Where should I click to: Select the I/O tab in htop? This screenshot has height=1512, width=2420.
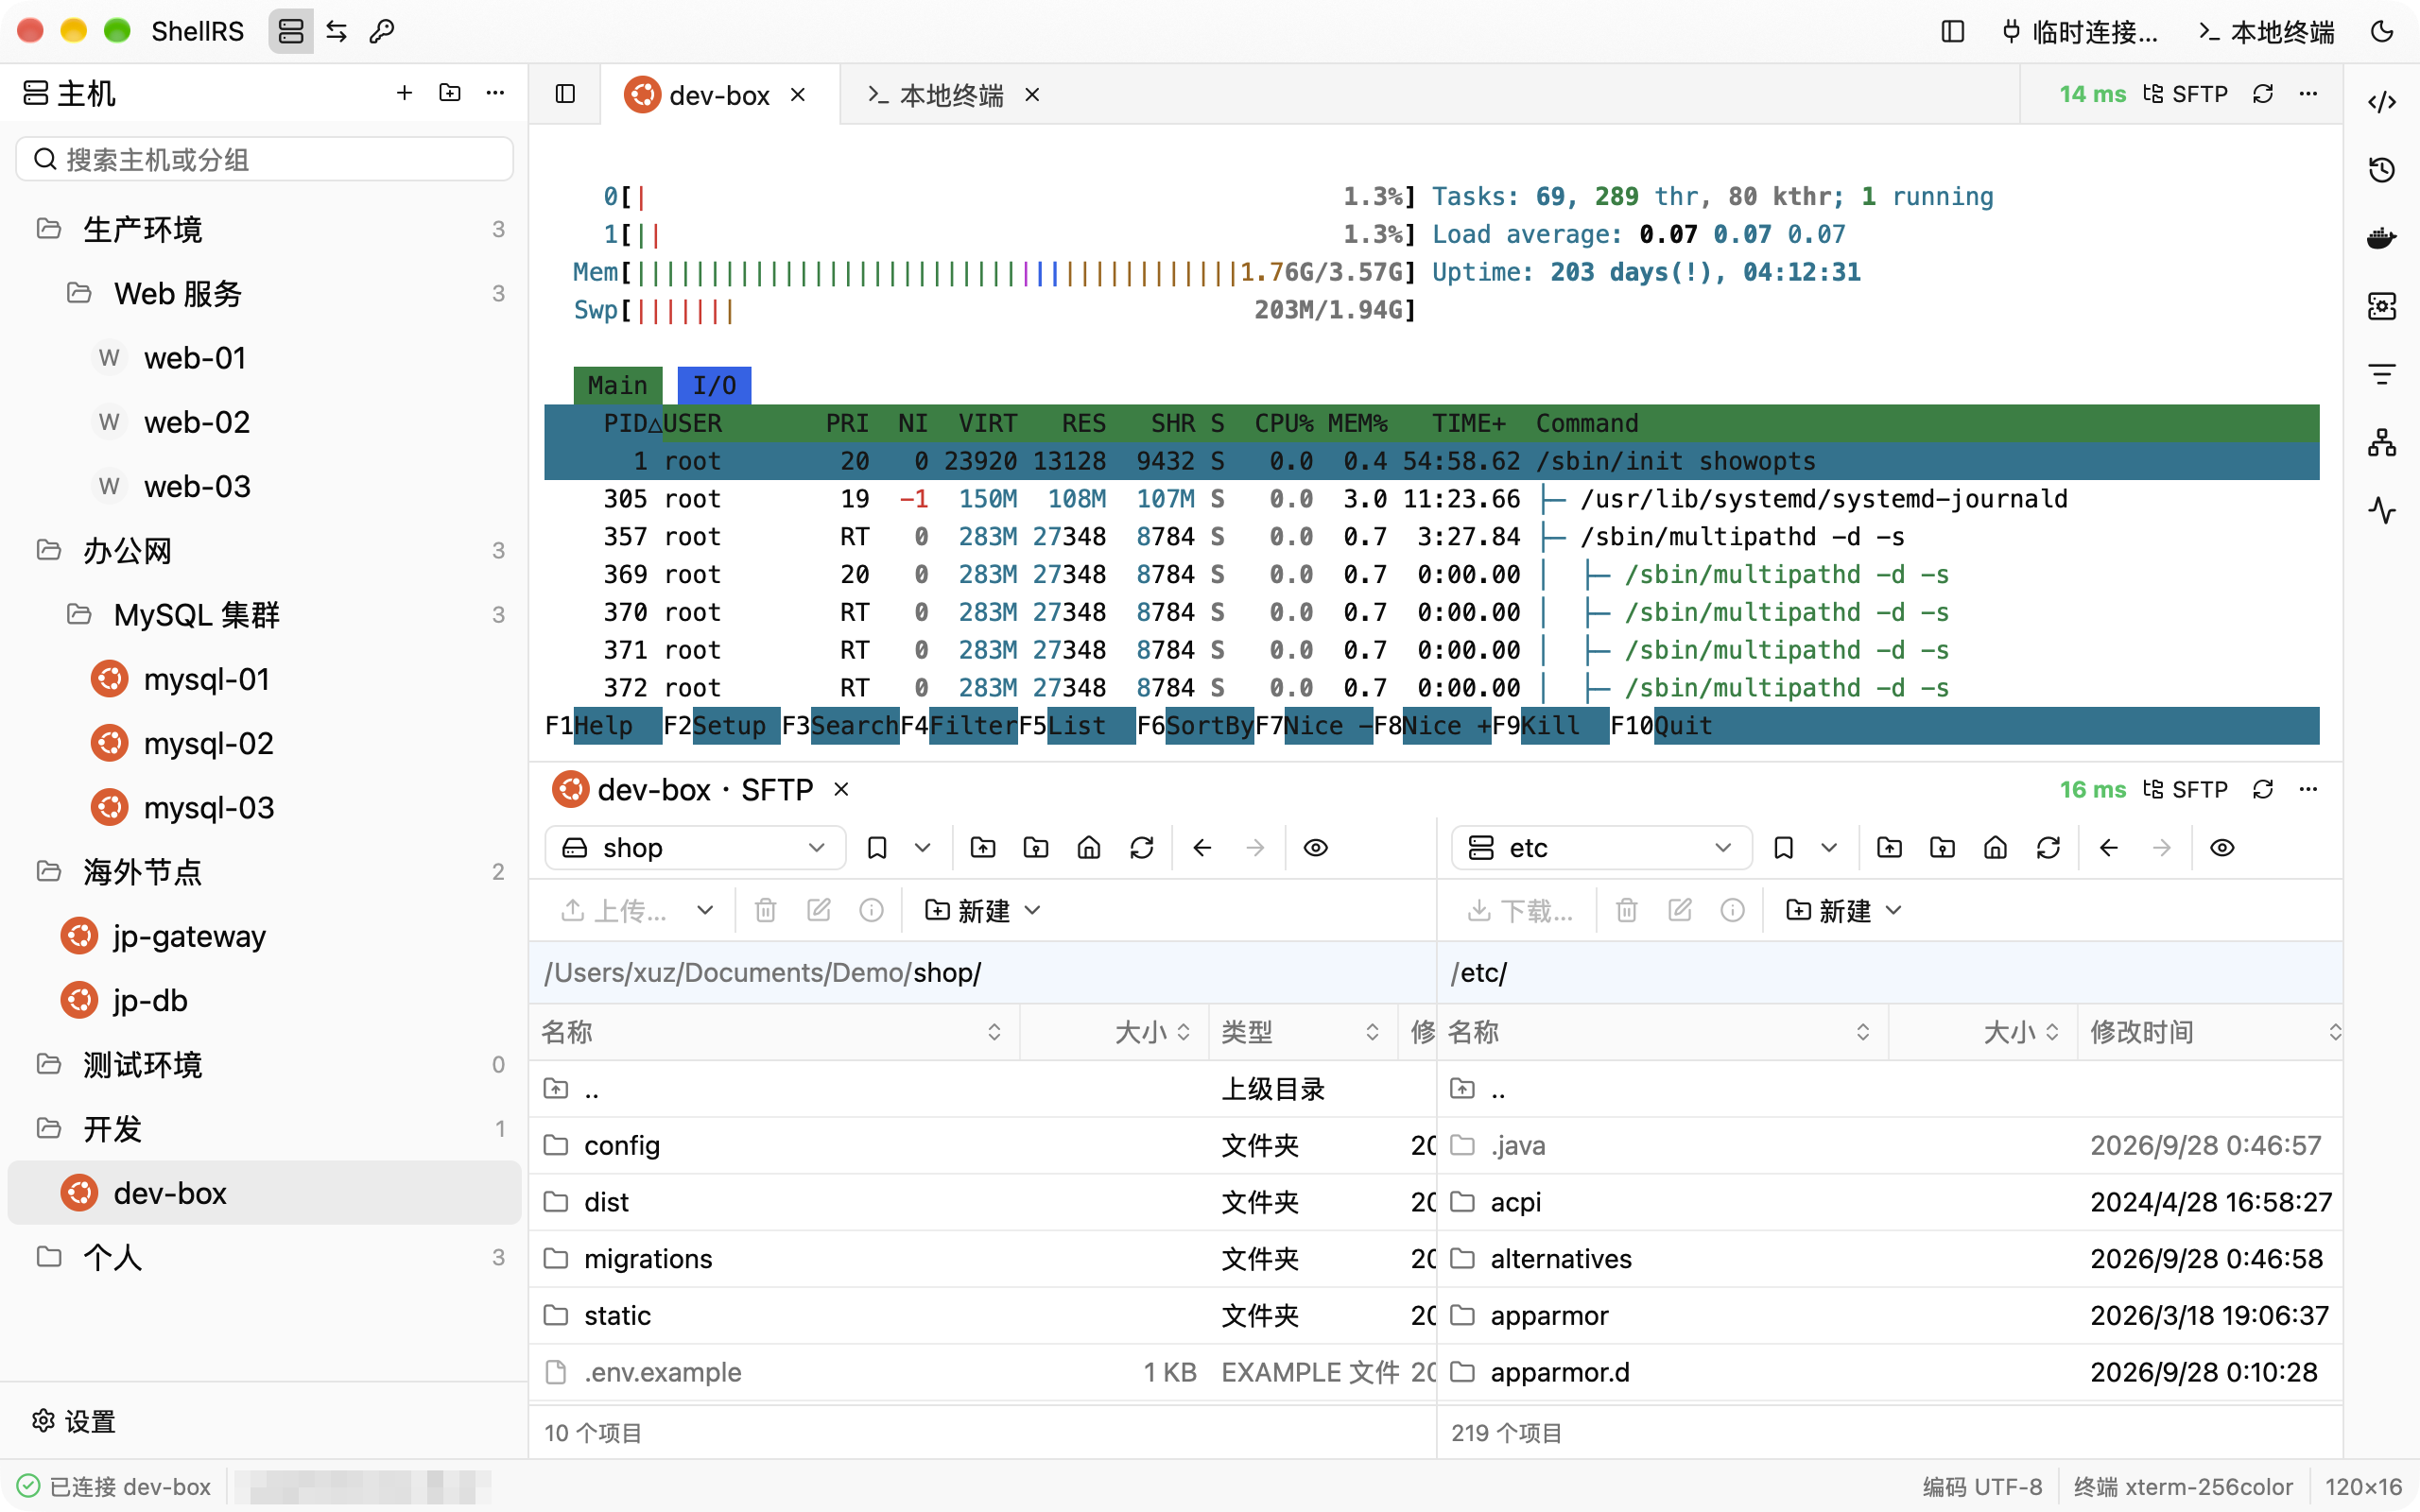pos(714,385)
